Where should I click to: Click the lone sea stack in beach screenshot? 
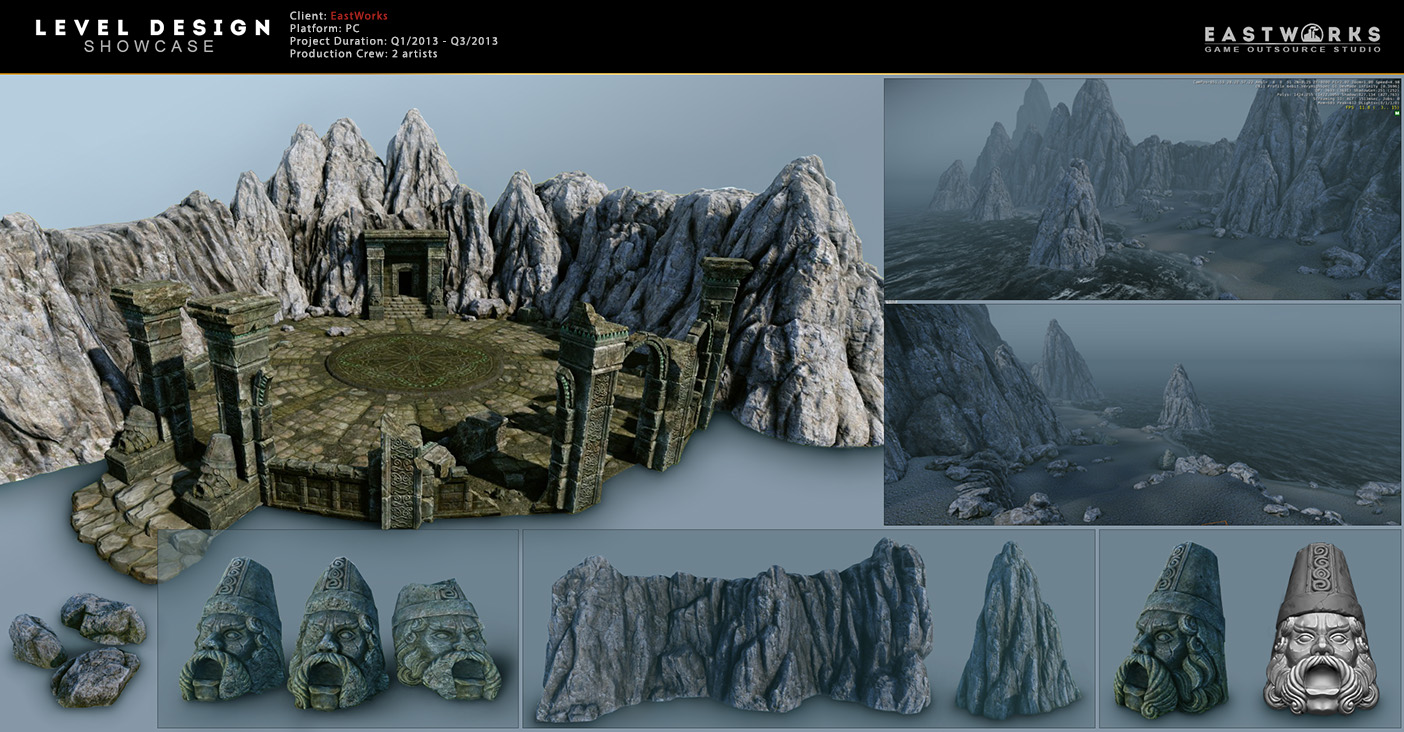(1183, 400)
